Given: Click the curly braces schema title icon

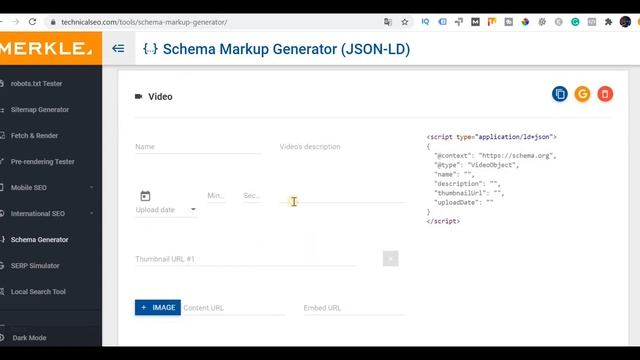Looking at the screenshot, I should tap(150, 49).
